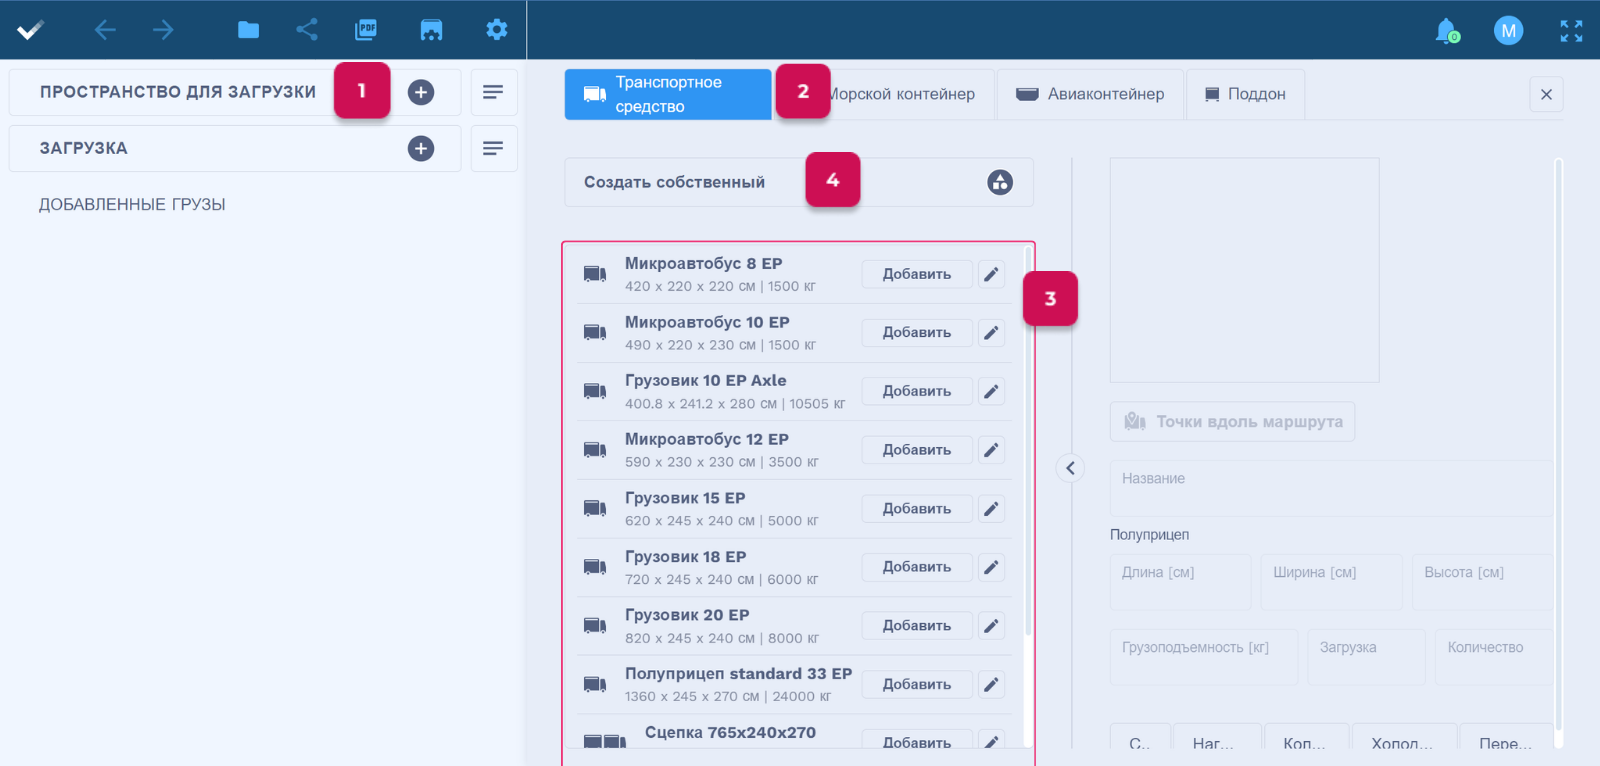
Task: Select the Поддон tab
Action: pos(1245,94)
